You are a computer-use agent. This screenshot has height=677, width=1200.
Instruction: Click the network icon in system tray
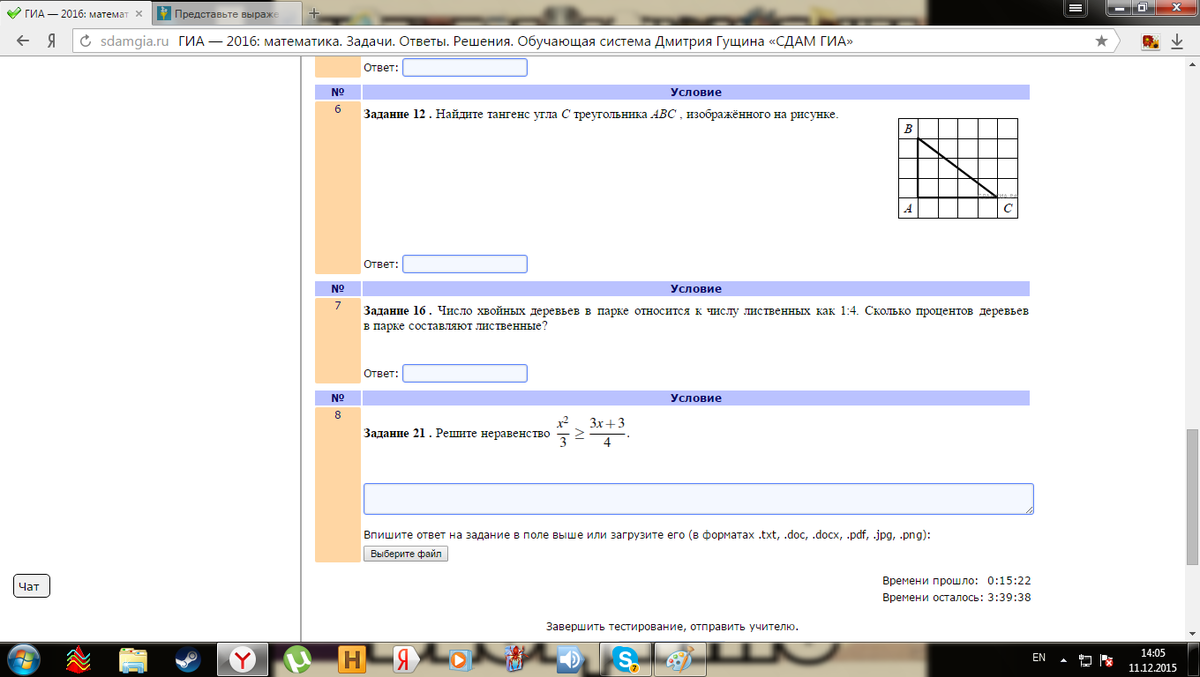pyautogui.click(x=1085, y=659)
